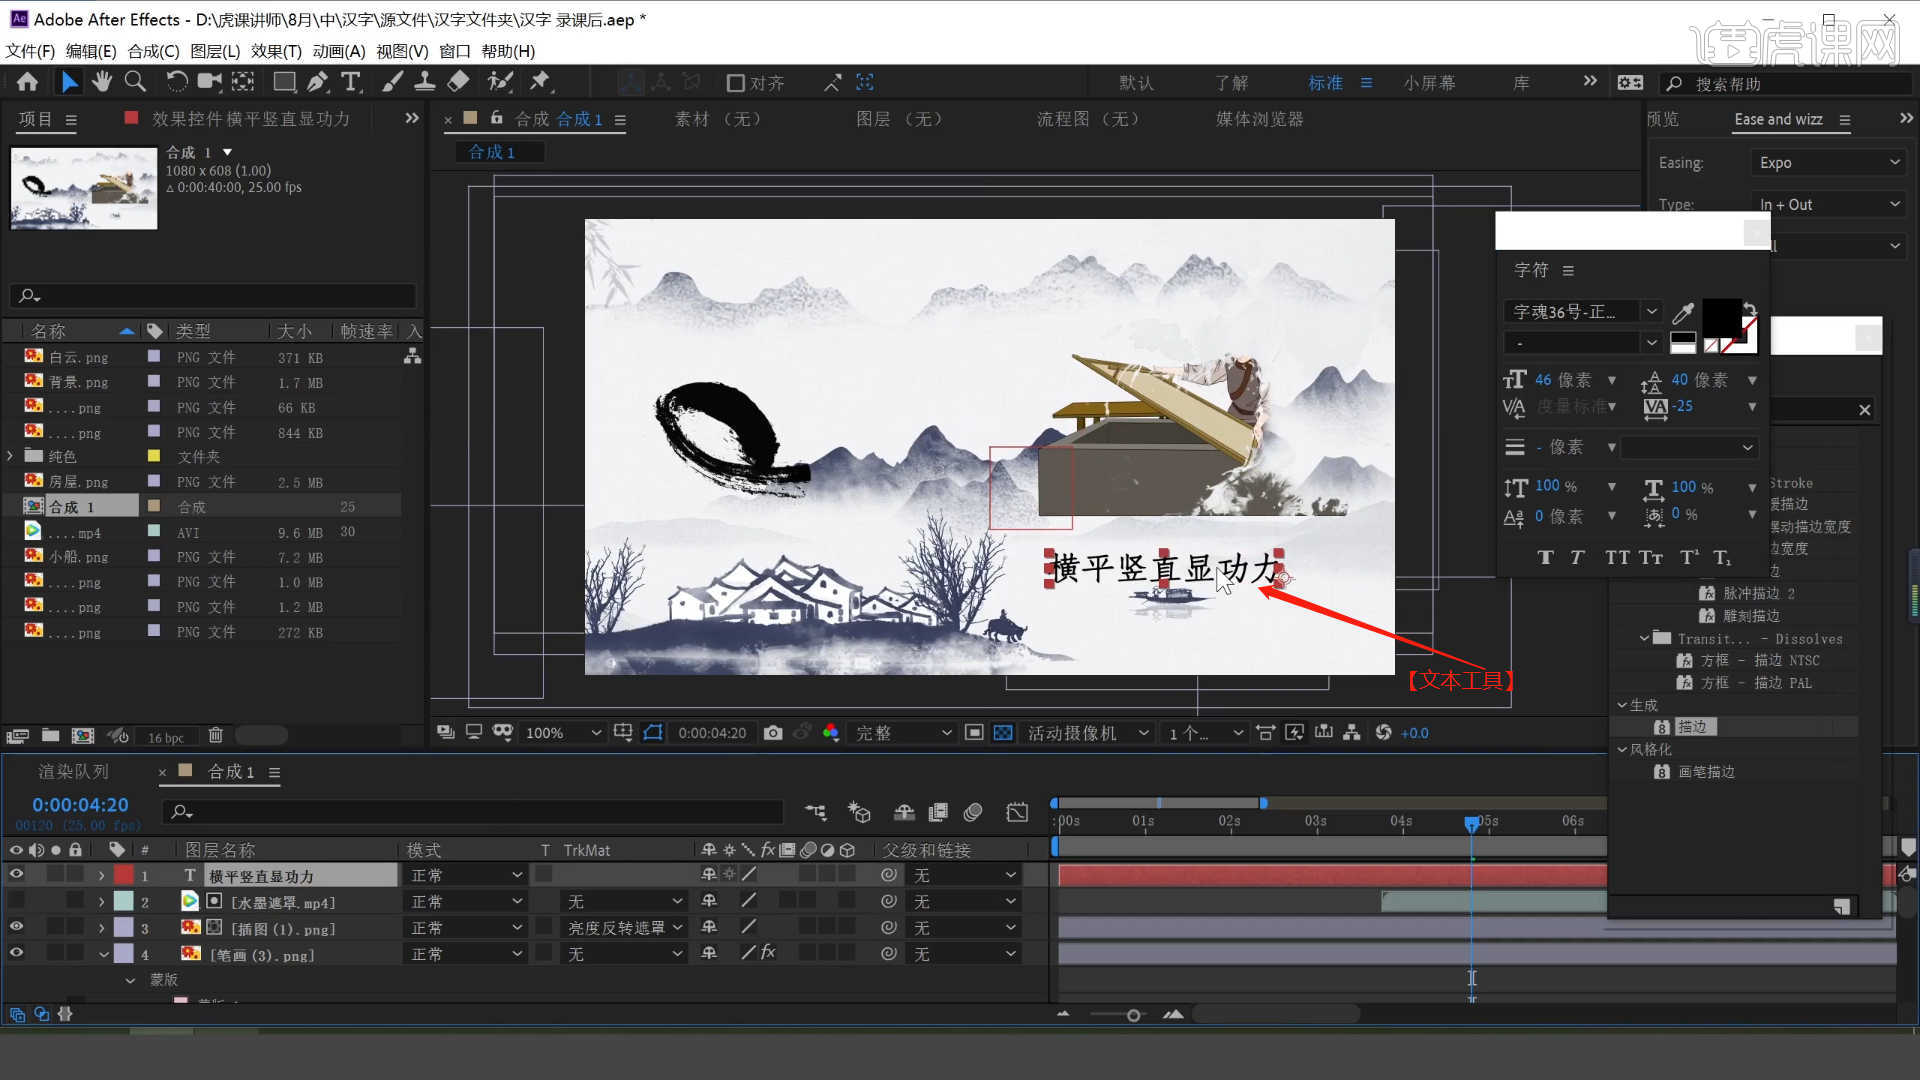1920x1080 pixels.
Task: Create a new folder in Project panel
Action: point(51,736)
